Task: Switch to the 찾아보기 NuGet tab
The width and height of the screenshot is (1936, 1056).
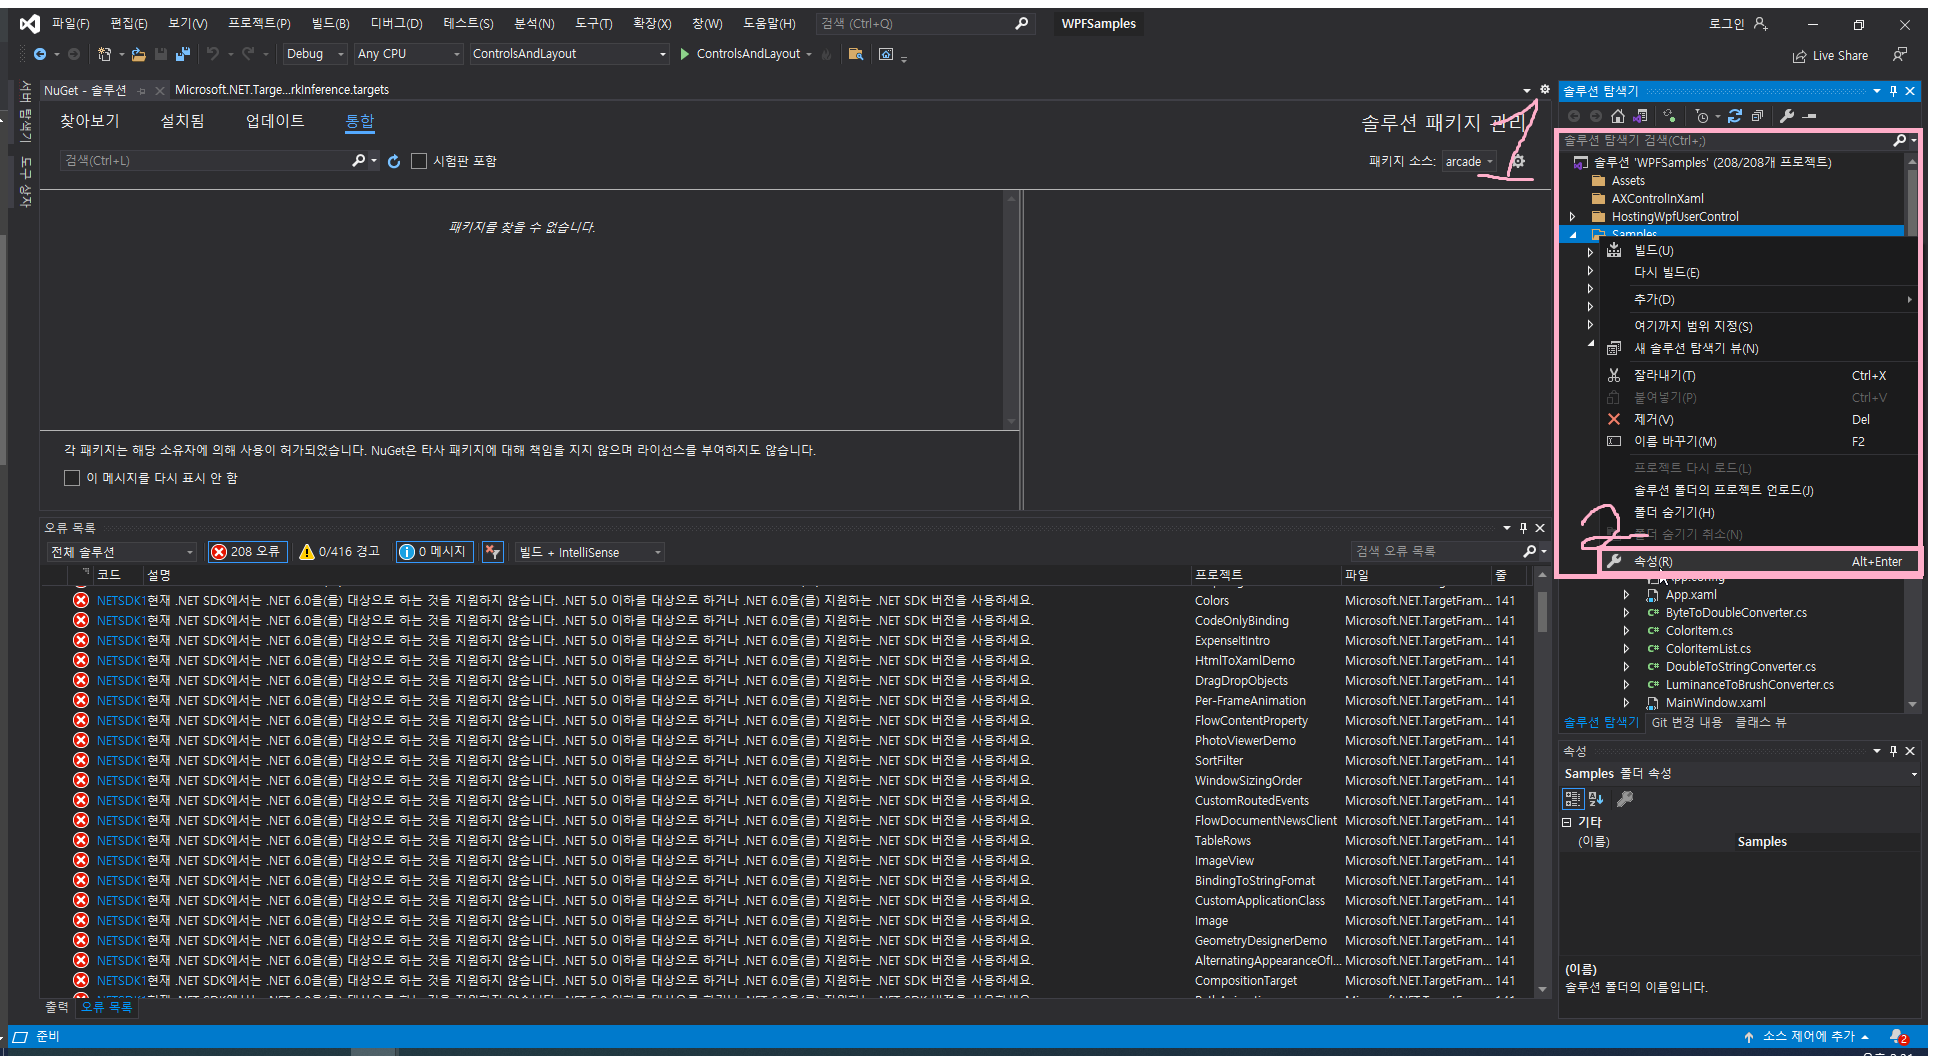Action: point(90,121)
